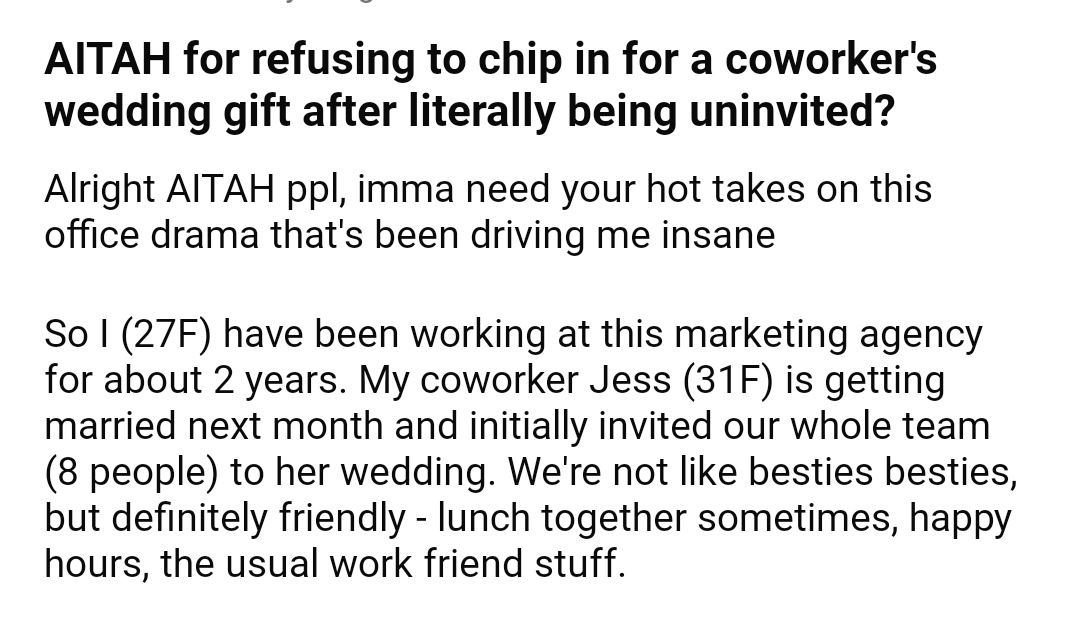The image size is (1080, 641).
Task: Click the word "uninvited?" in the title
Action: (791, 111)
